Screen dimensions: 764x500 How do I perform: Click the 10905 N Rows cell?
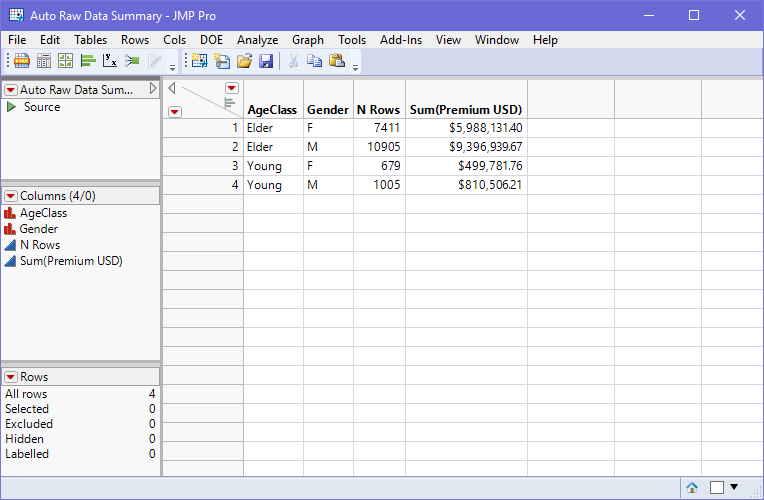pyautogui.click(x=379, y=147)
